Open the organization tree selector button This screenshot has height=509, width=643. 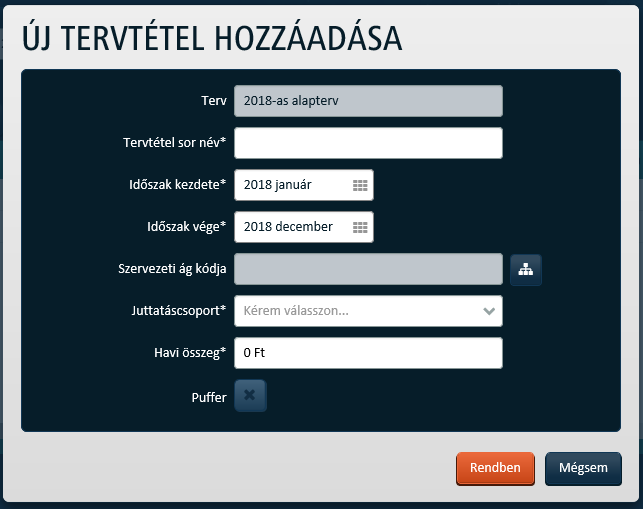tap(526, 269)
